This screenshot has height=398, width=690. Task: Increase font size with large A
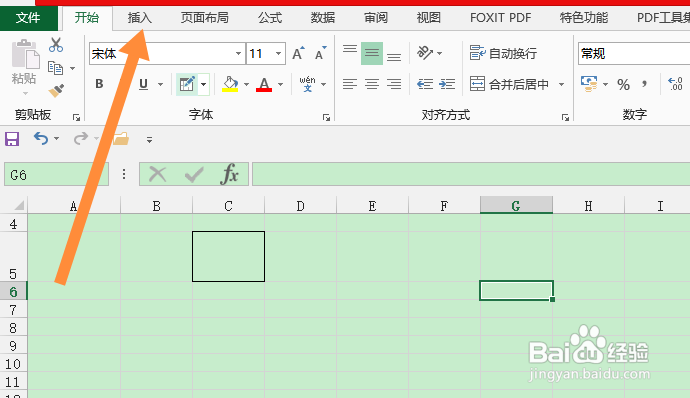tap(298, 53)
